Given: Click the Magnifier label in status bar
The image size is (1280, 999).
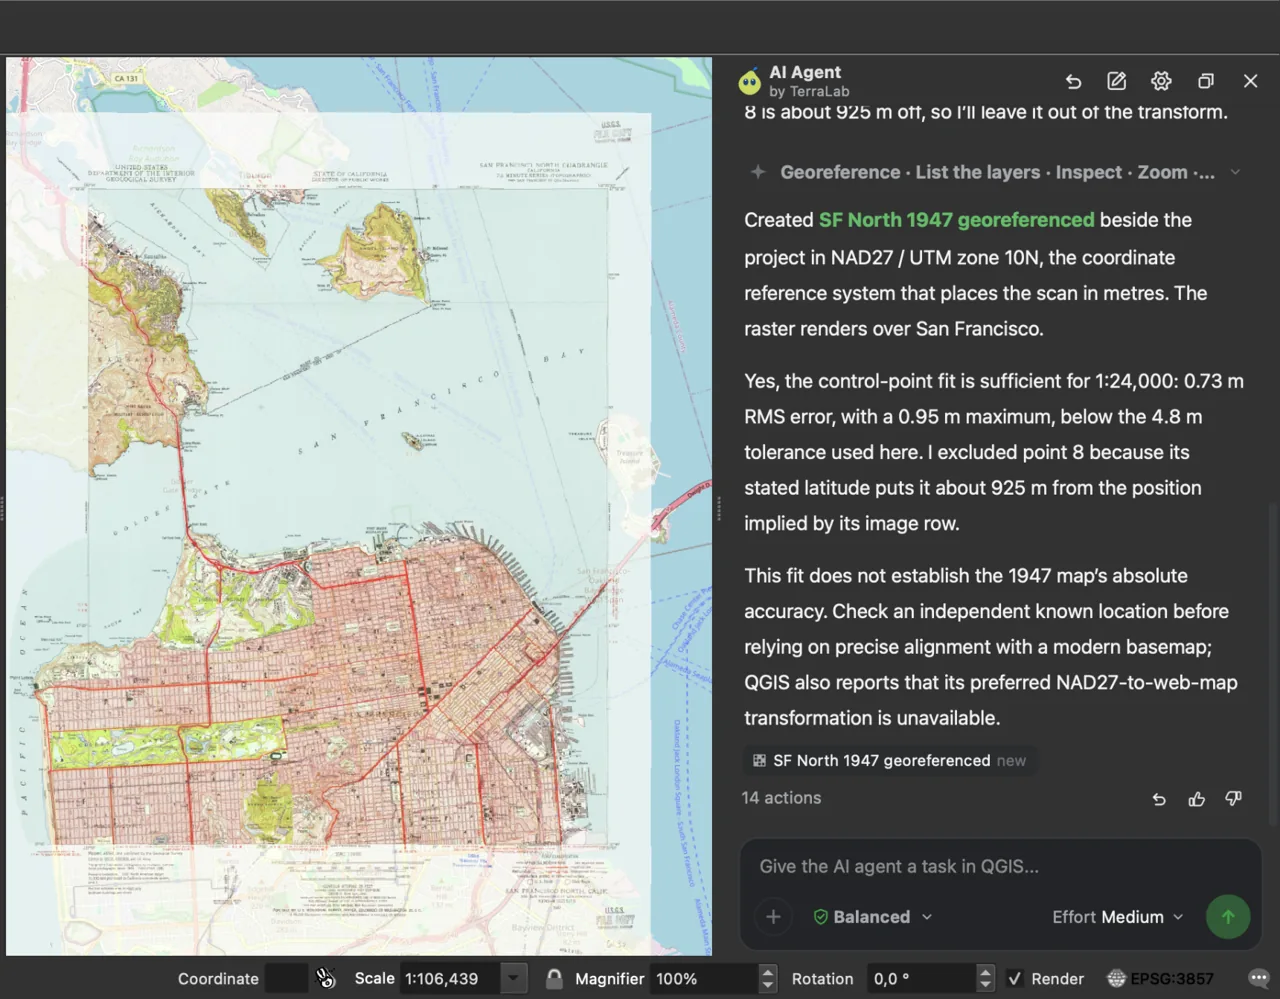Looking at the screenshot, I should (x=609, y=979).
